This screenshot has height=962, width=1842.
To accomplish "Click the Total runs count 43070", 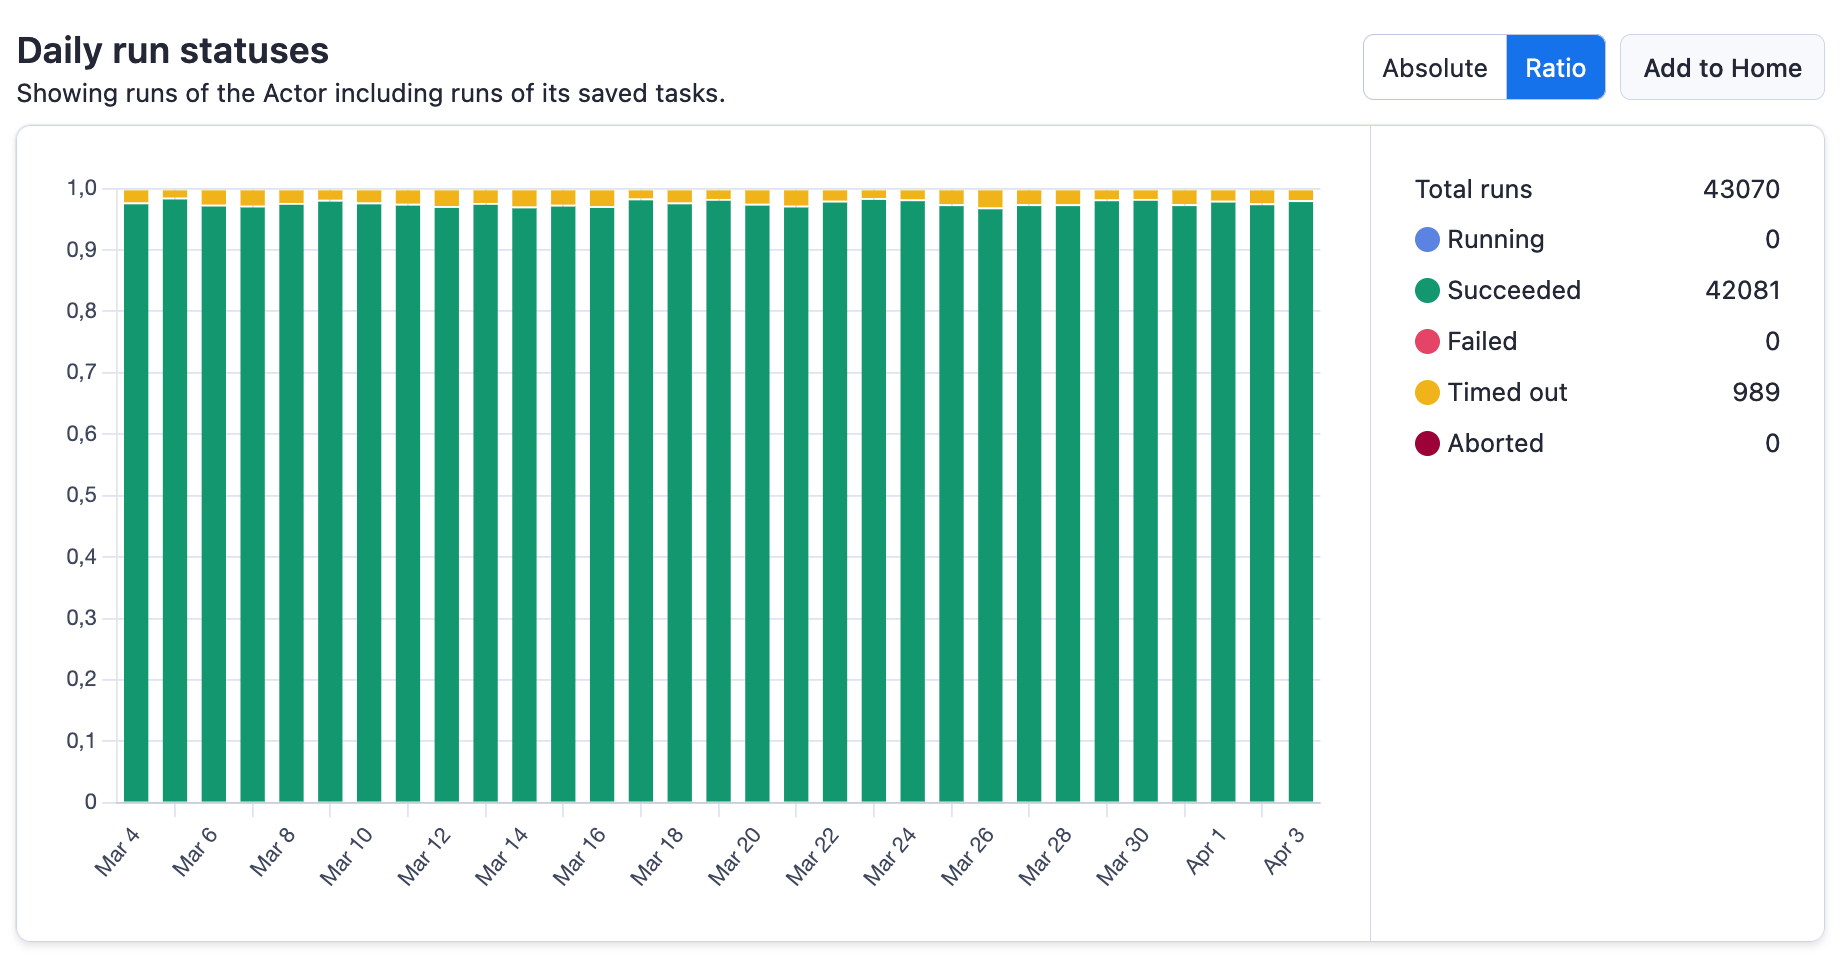I will point(1740,189).
